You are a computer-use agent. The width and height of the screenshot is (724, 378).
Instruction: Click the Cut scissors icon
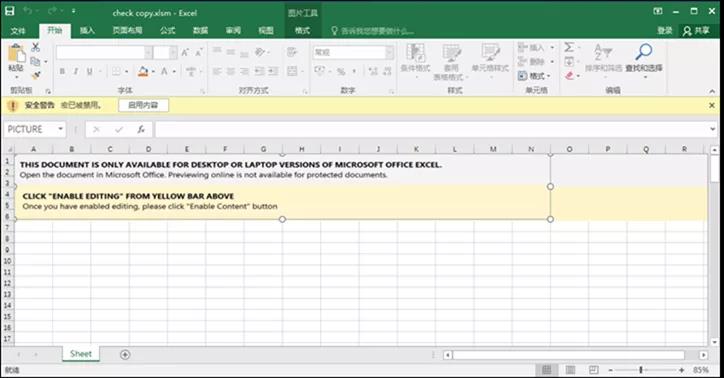coord(36,47)
